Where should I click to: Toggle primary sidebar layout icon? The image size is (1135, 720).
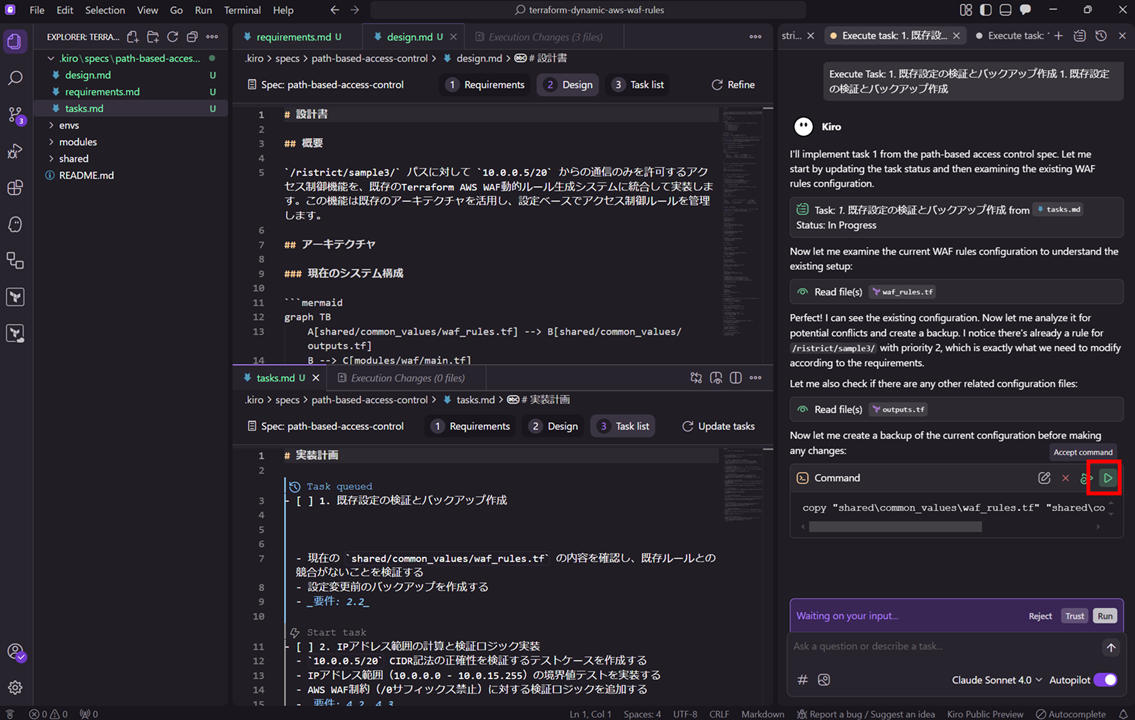click(986, 10)
